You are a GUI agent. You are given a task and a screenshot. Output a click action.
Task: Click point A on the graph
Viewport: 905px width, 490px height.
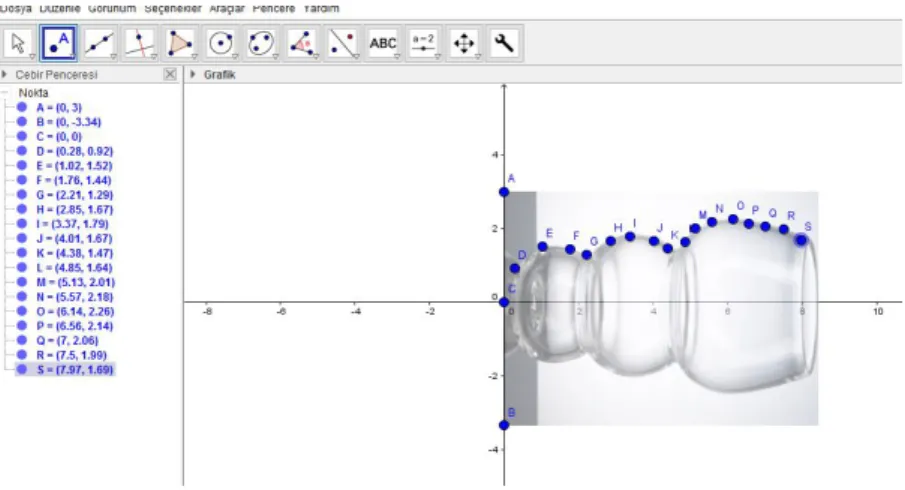click(504, 192)
